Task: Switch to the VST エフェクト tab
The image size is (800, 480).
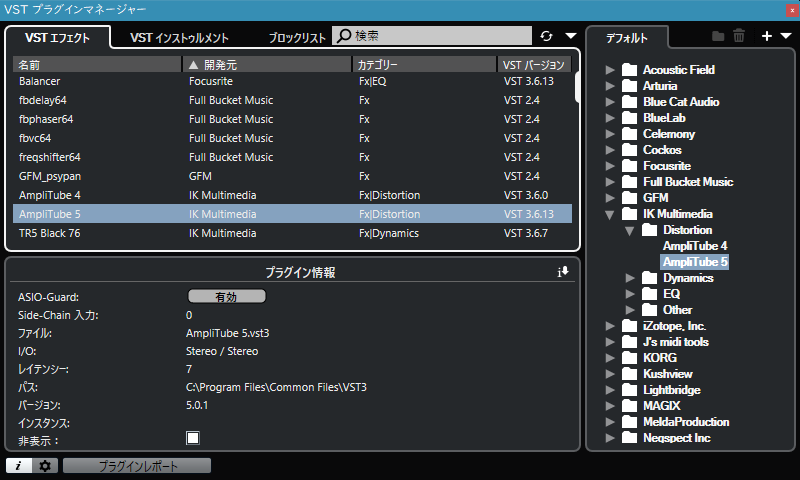Action: [57, 38]
